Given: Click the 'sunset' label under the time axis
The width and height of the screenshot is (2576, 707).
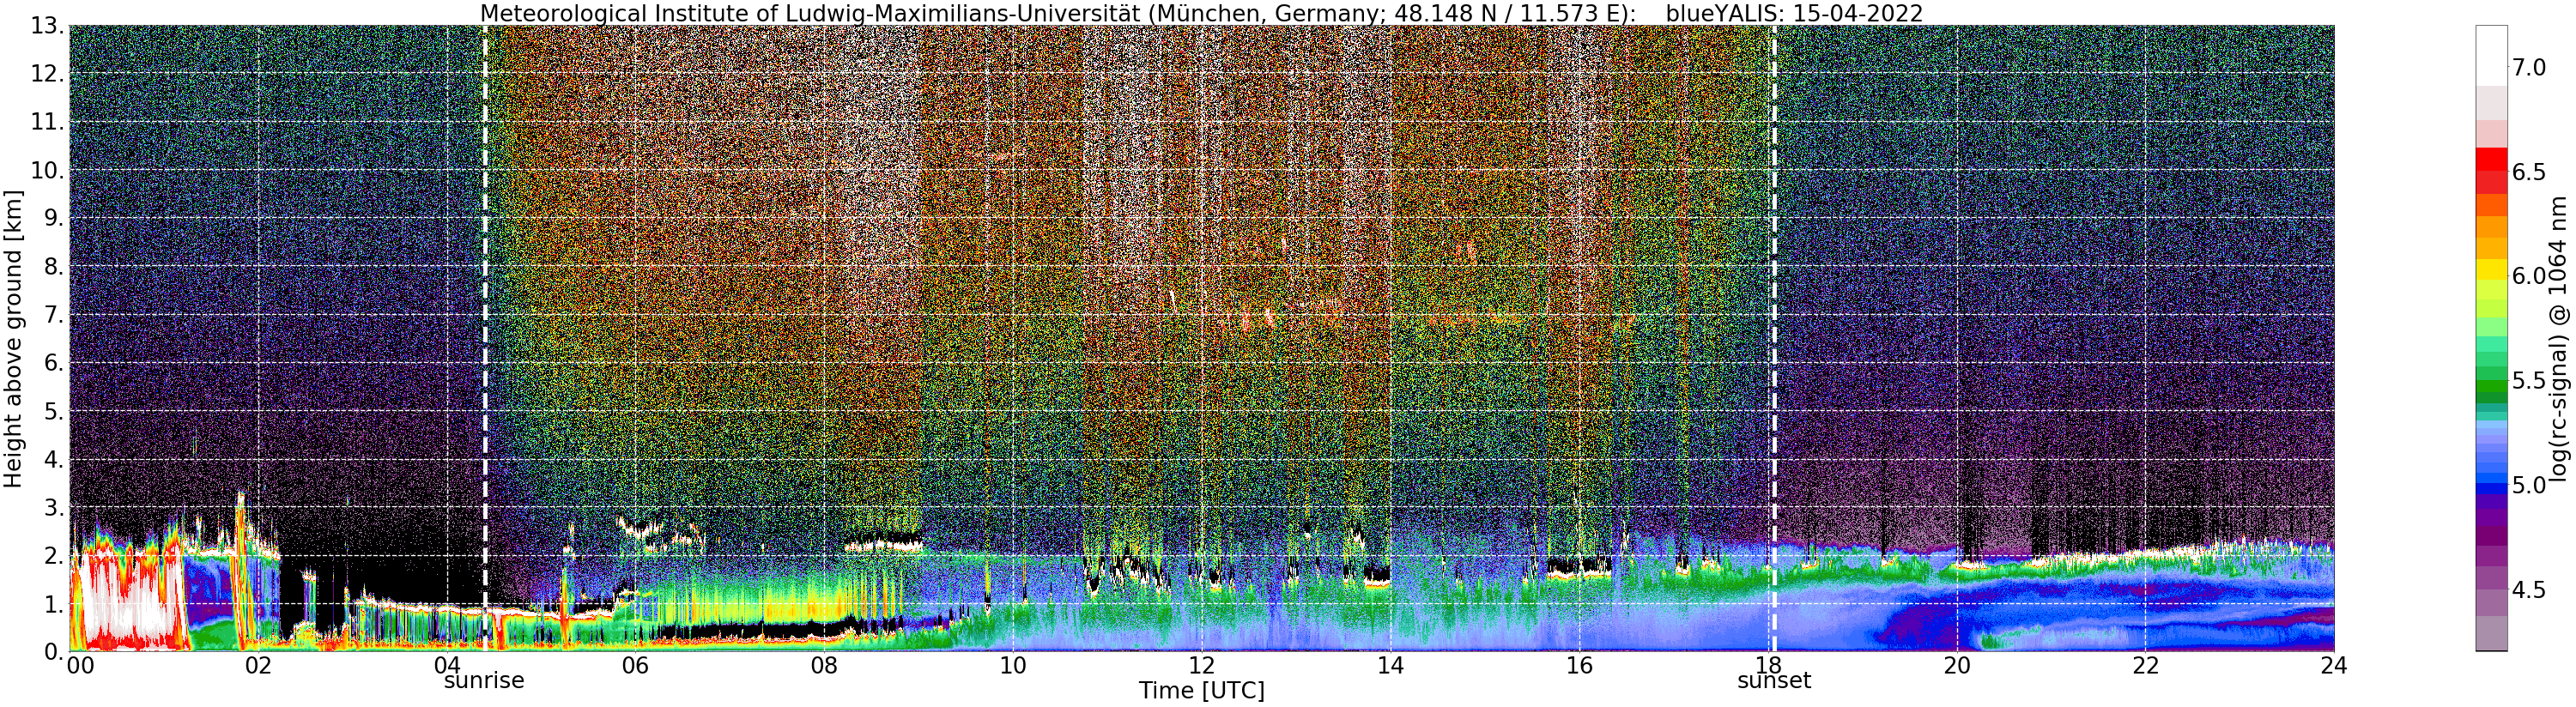Looking at the screenshot, I should click(1774, 681).
